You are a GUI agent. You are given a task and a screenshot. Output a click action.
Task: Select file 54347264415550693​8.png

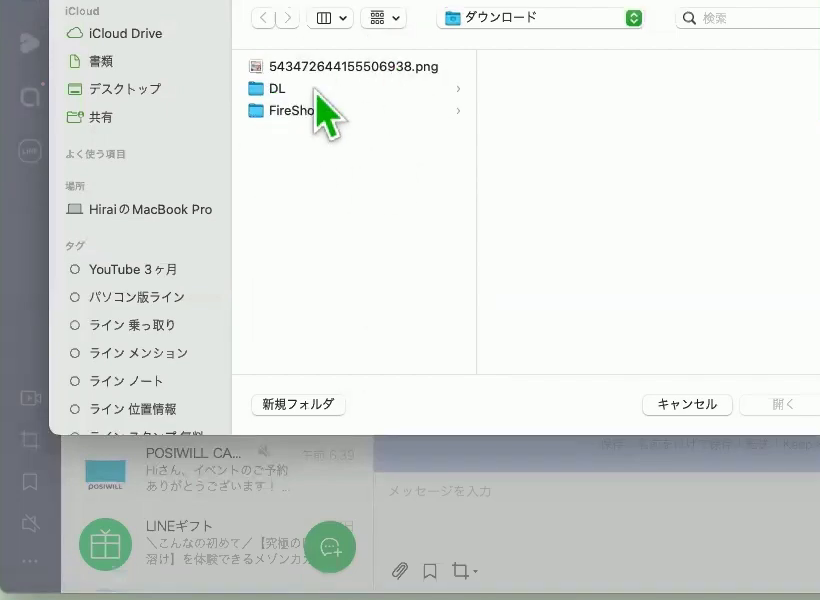click(x=344, y=66)
